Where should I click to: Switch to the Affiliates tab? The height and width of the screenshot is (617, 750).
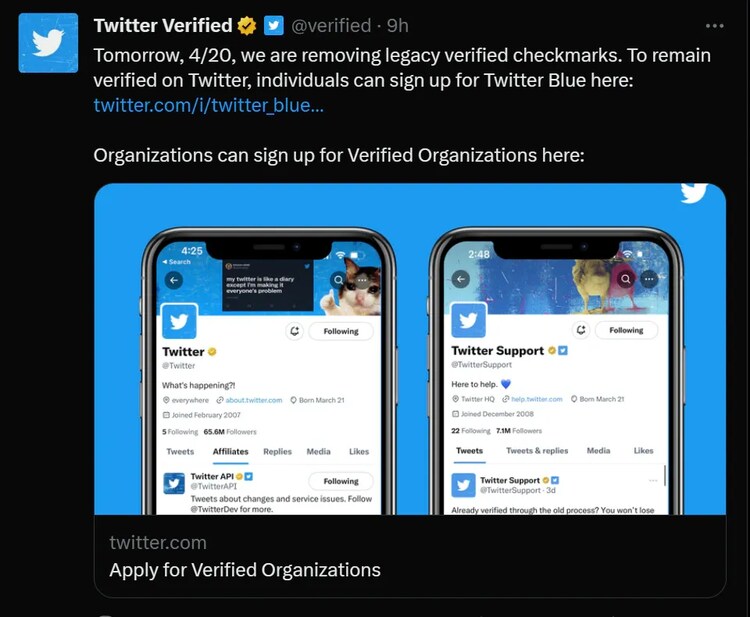coord(231,451)
